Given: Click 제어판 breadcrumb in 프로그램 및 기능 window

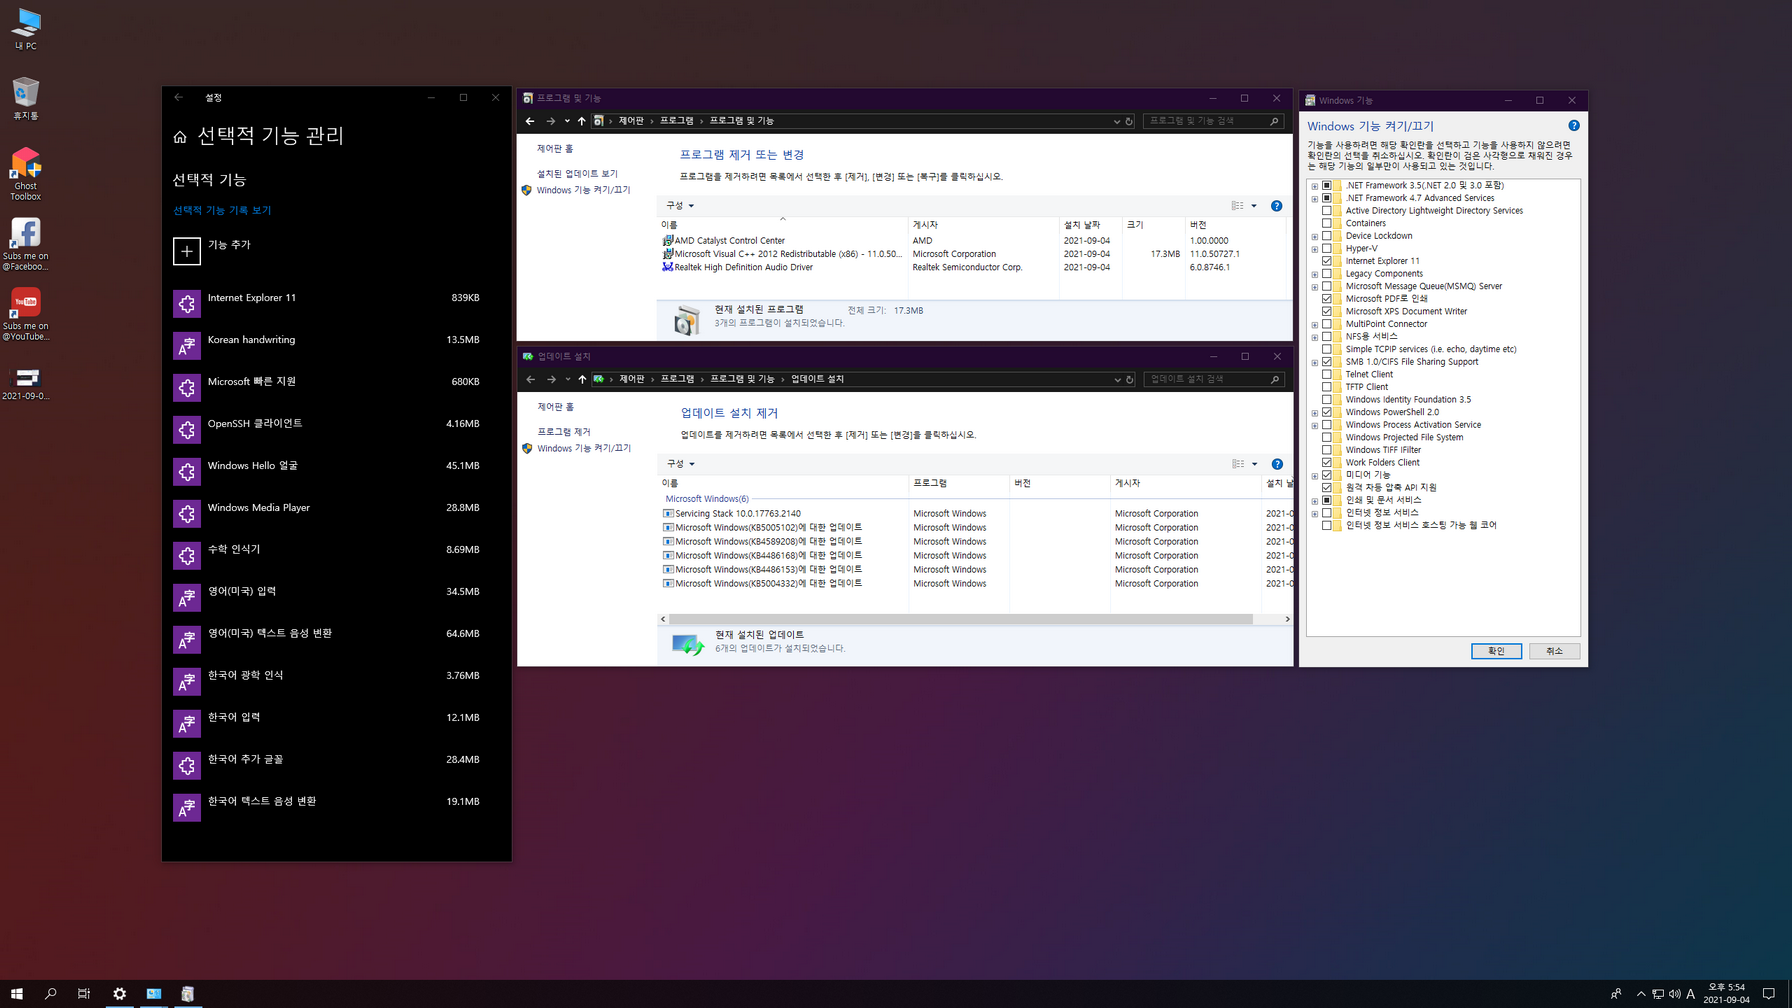Looking at the screenshot, I should 631,121.
